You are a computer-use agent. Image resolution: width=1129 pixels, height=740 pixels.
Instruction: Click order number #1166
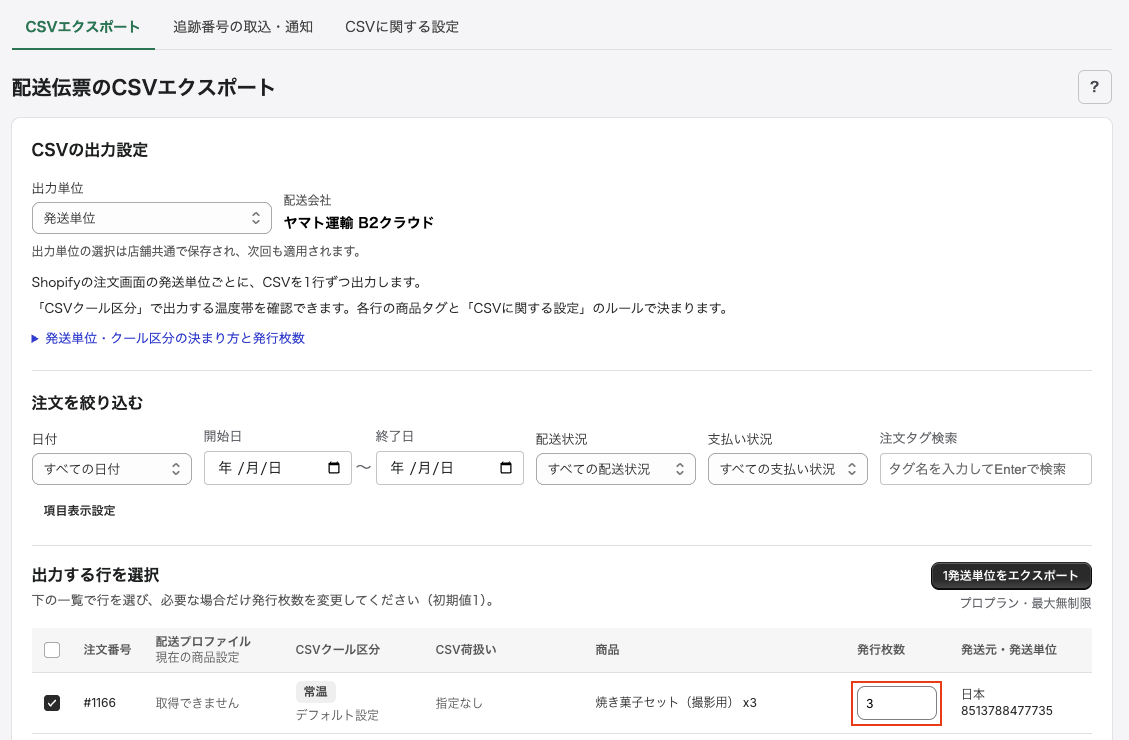[x=99, y=703]
